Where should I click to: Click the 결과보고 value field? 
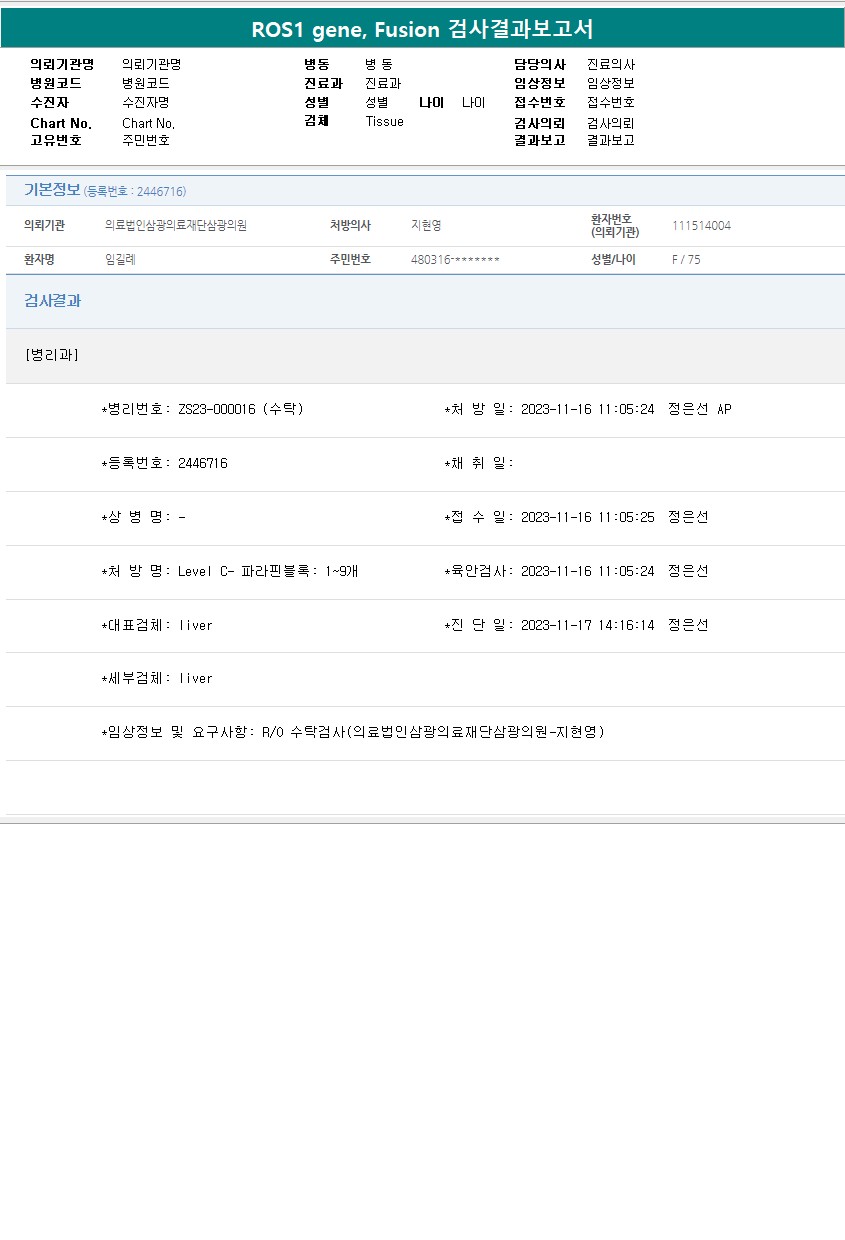pyautogui.click(x=610, y=140)
